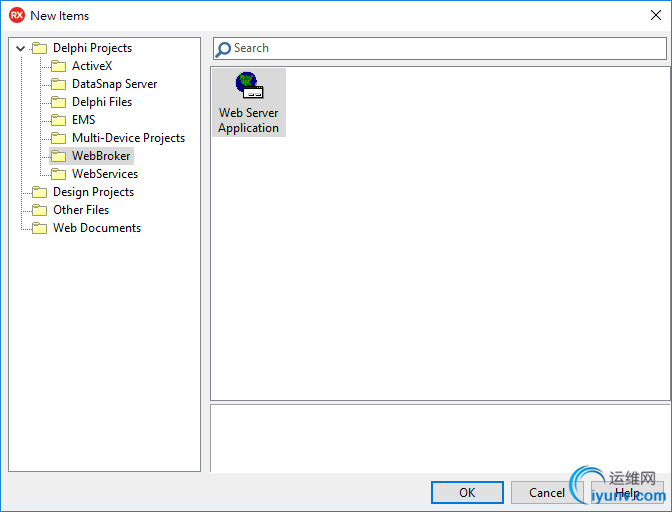The image size is (672, 512).
Task: Select Delphi Files in the tree
Action: [x=102, y=102]
